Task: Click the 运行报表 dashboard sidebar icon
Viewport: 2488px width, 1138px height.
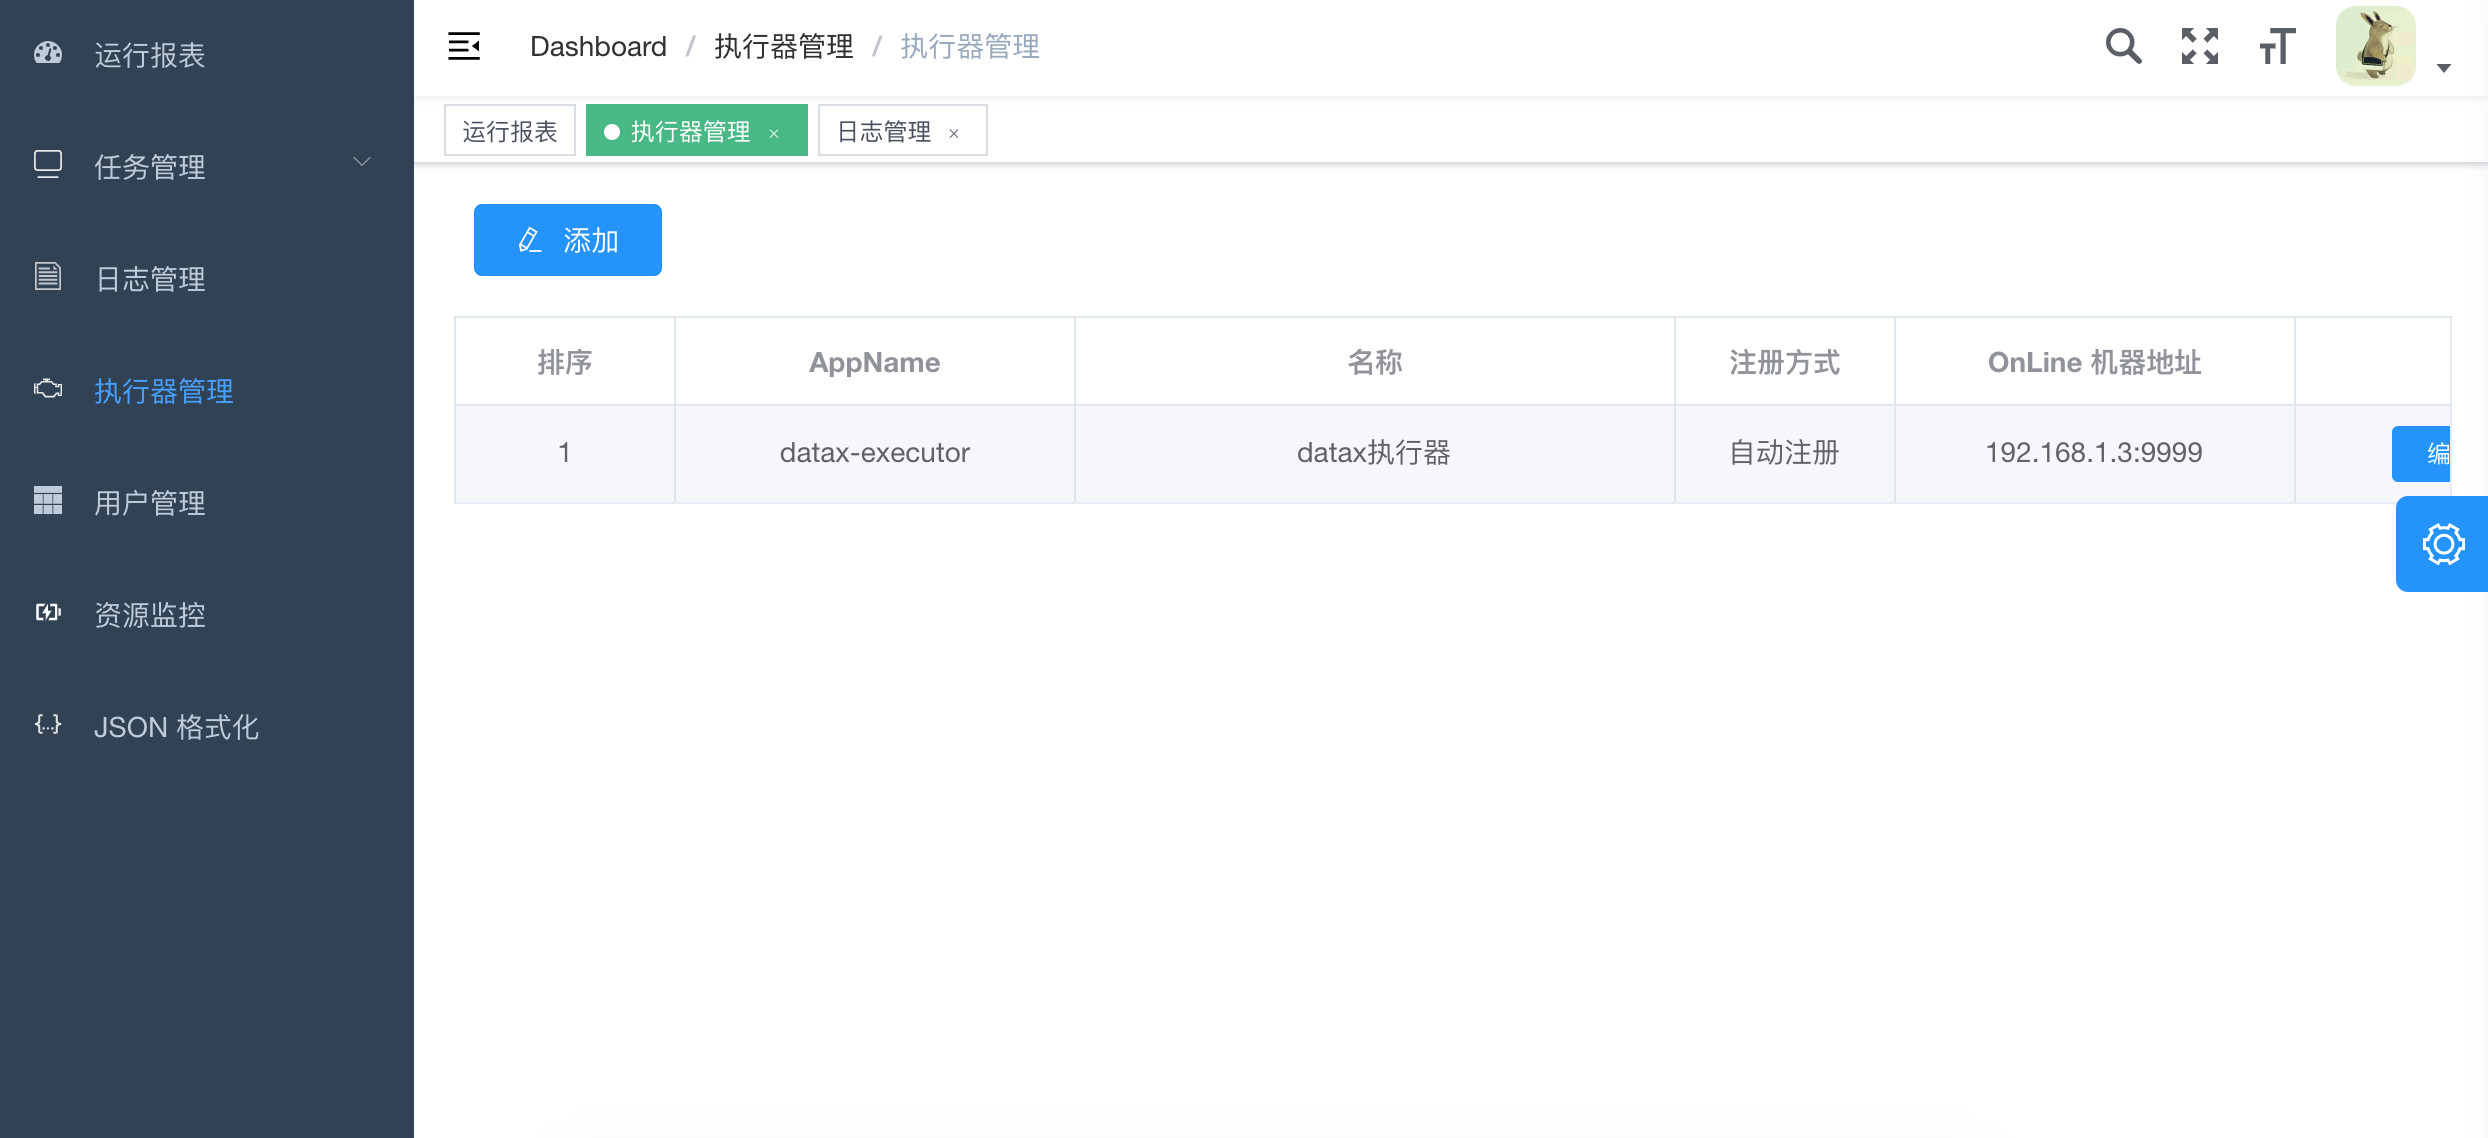Action: 48,54
